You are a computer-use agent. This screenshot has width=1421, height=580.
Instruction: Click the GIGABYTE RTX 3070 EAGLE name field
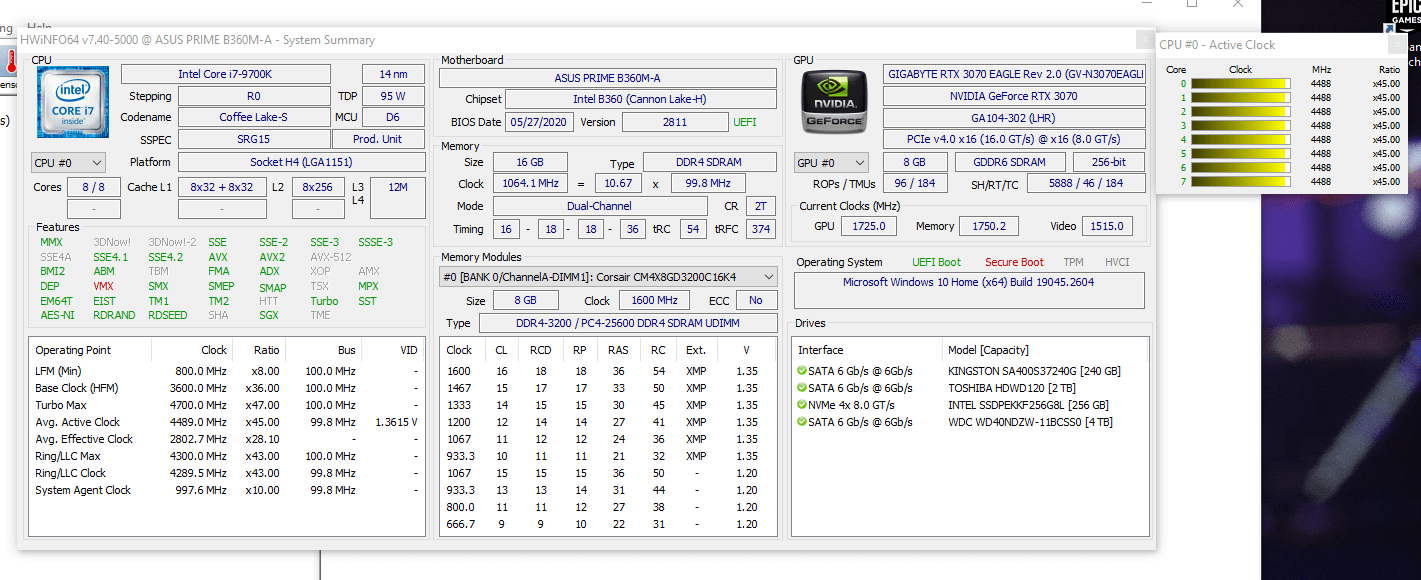coord(1014,74)
